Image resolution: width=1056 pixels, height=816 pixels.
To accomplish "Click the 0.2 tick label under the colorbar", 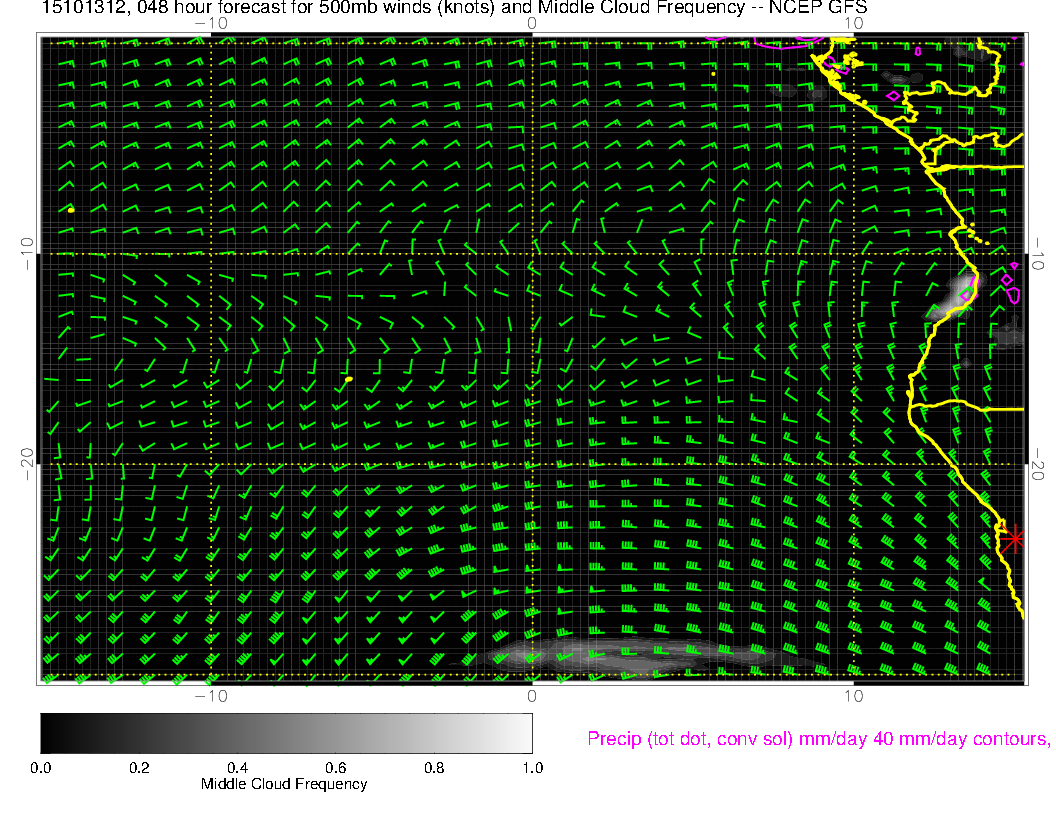I will point(139,768).
